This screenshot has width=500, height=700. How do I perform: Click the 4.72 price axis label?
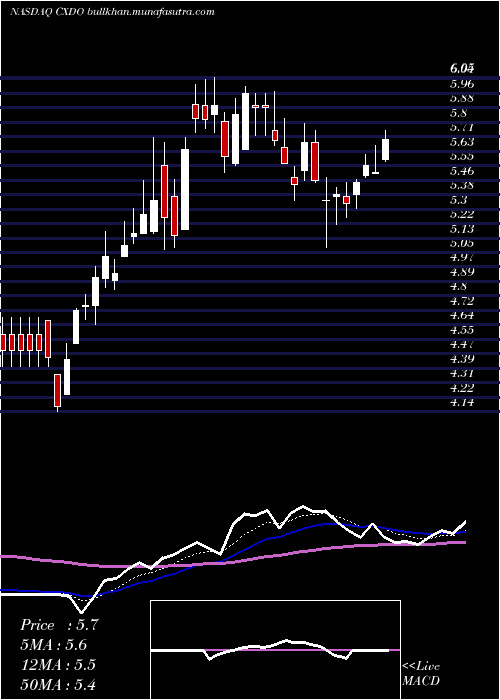pos(462,301)
